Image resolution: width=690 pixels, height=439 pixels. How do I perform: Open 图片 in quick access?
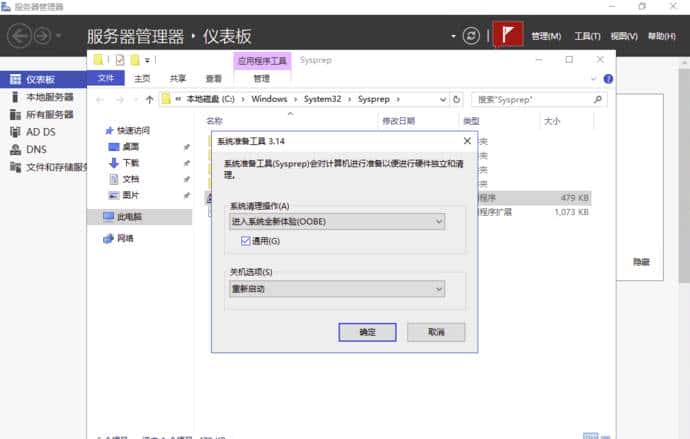(125, 195)
